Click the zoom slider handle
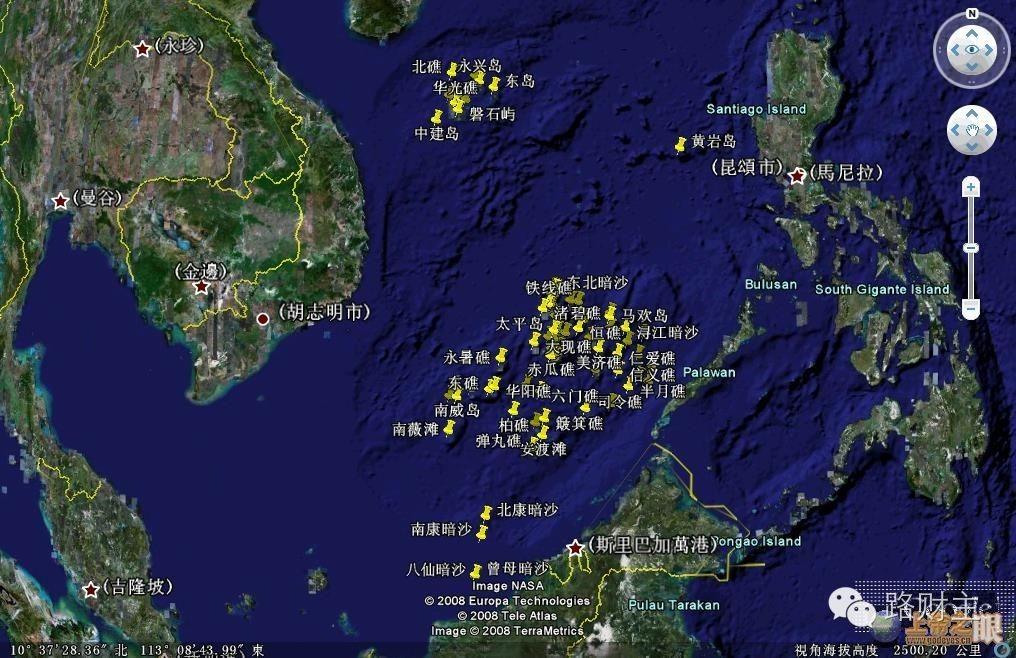Viewport: 1016px width, 658px height. tap(971, 248)
